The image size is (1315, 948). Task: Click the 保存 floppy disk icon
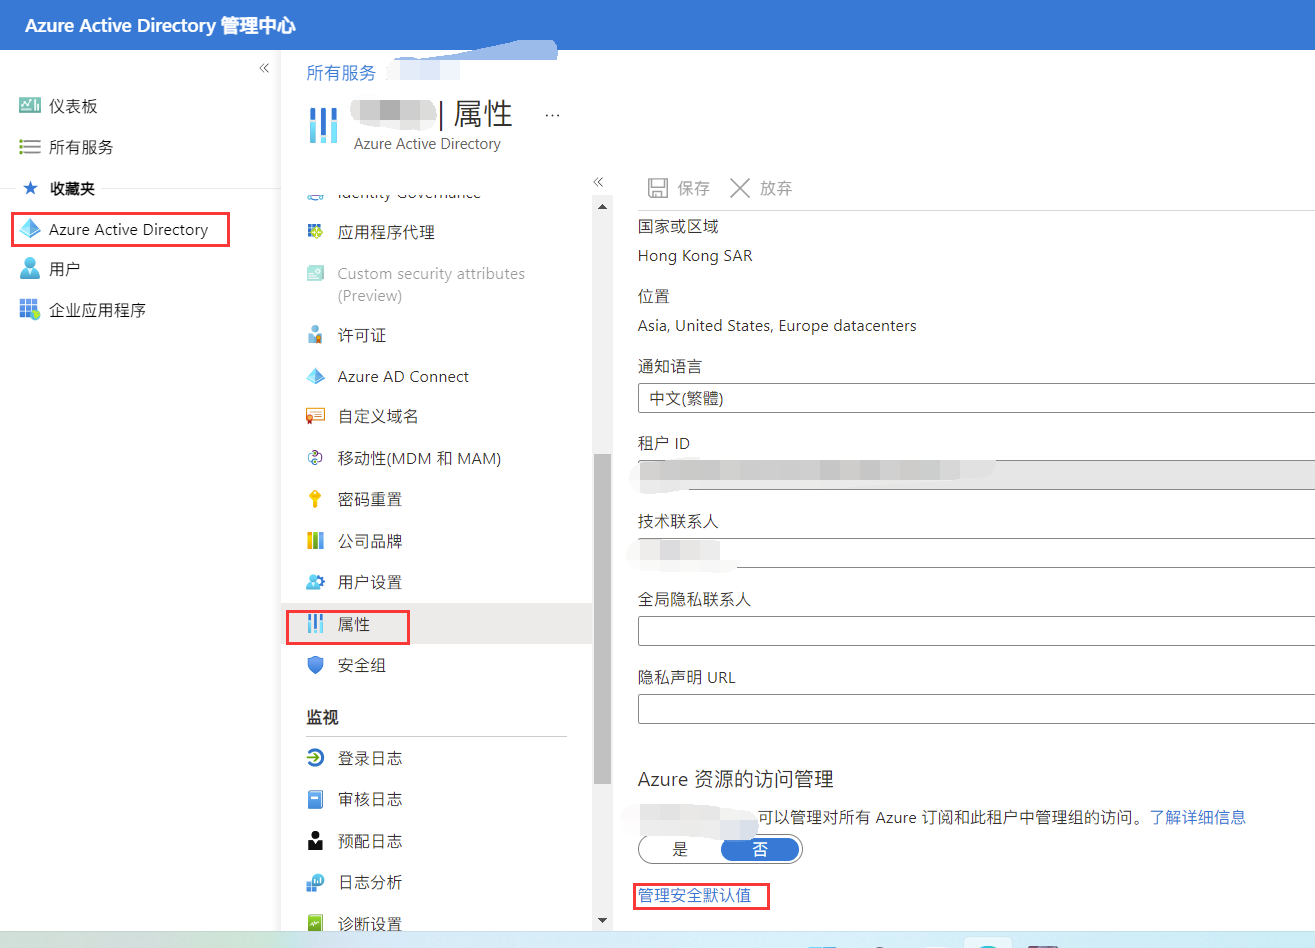pyautogui.click(x=658, y=188)
